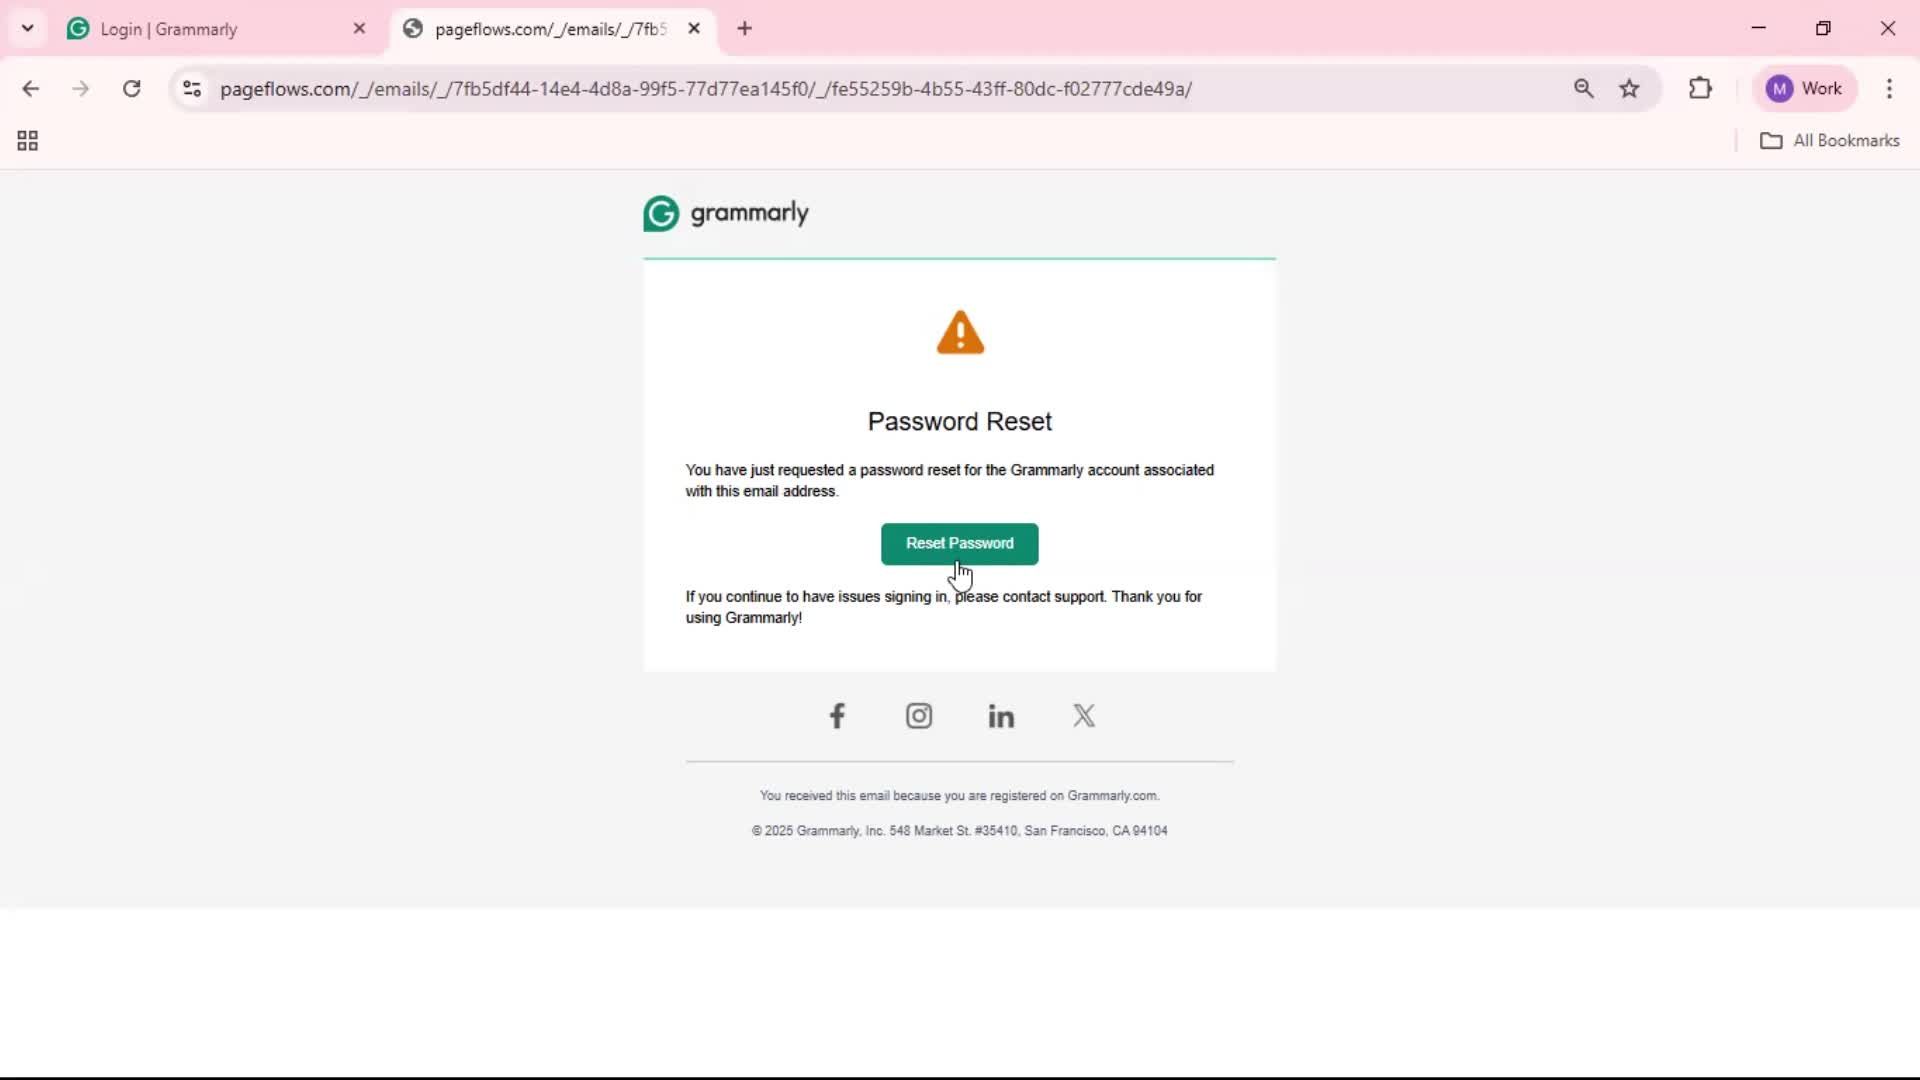This screenshot has height=1080, width=1920.
Task: Click the Reset Password button
Action: pyautogui.click(x=959, y=544)
